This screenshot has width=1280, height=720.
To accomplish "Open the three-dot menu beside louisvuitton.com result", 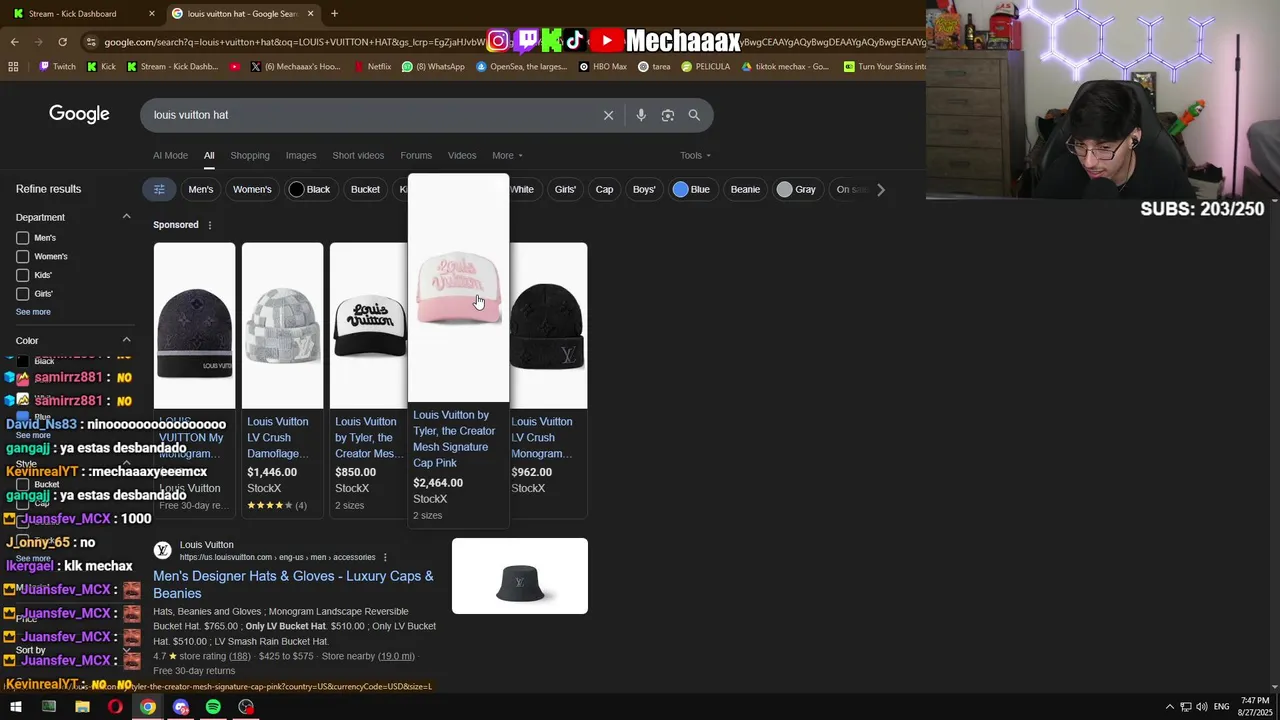I will (x=385, y=557).
